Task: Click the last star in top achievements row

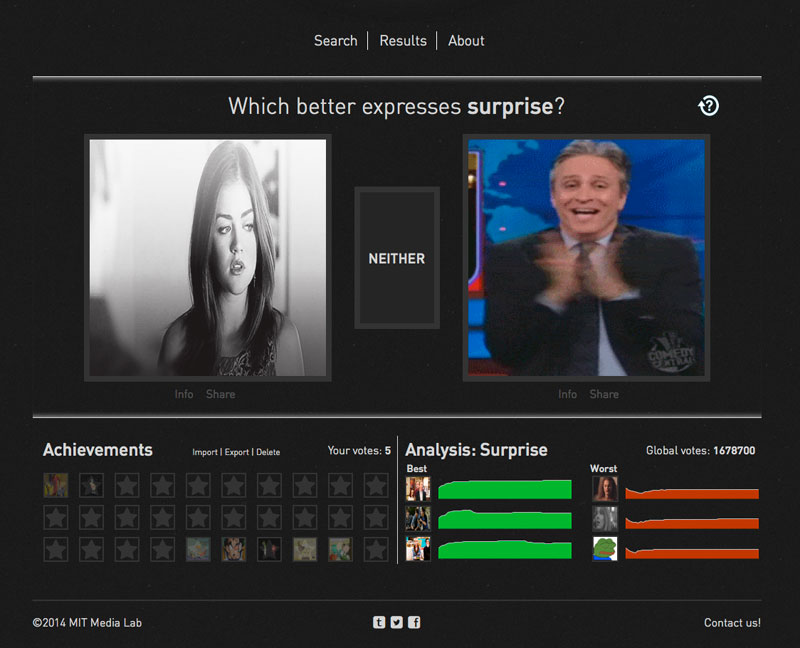Action: [376, 485]
